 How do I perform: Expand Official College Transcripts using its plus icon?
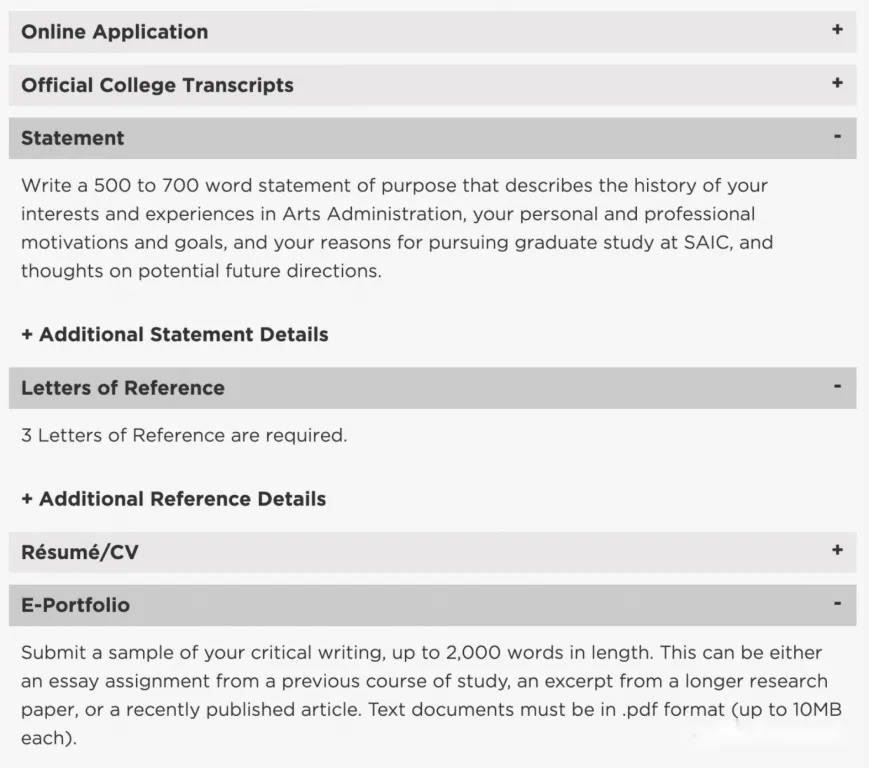point(837,83)
